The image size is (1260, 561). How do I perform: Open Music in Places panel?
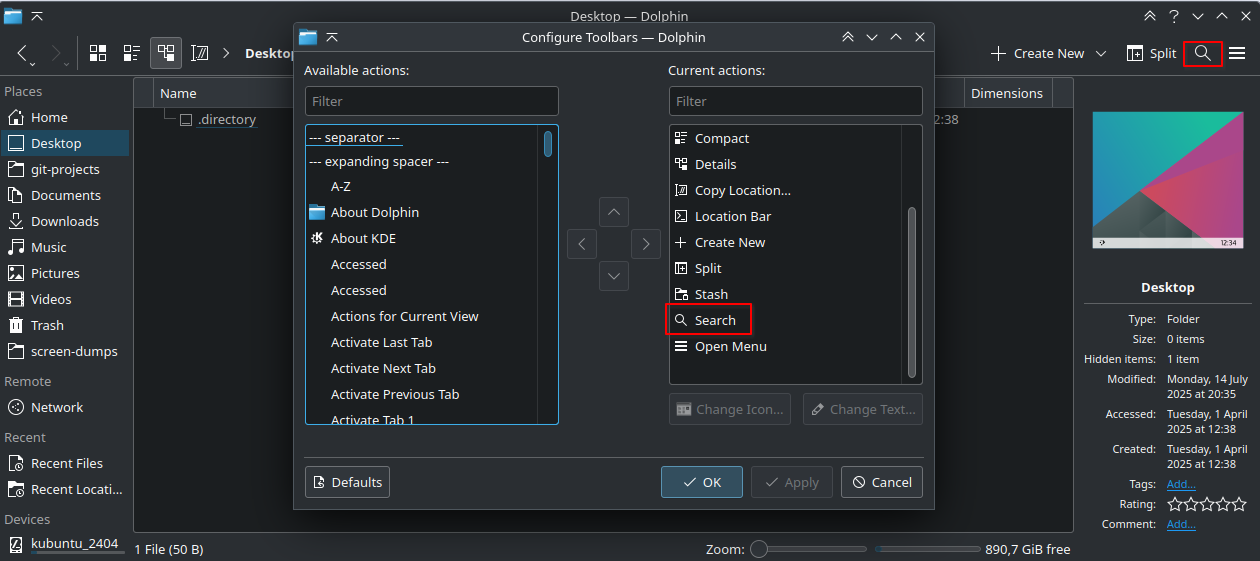point(65,247)
